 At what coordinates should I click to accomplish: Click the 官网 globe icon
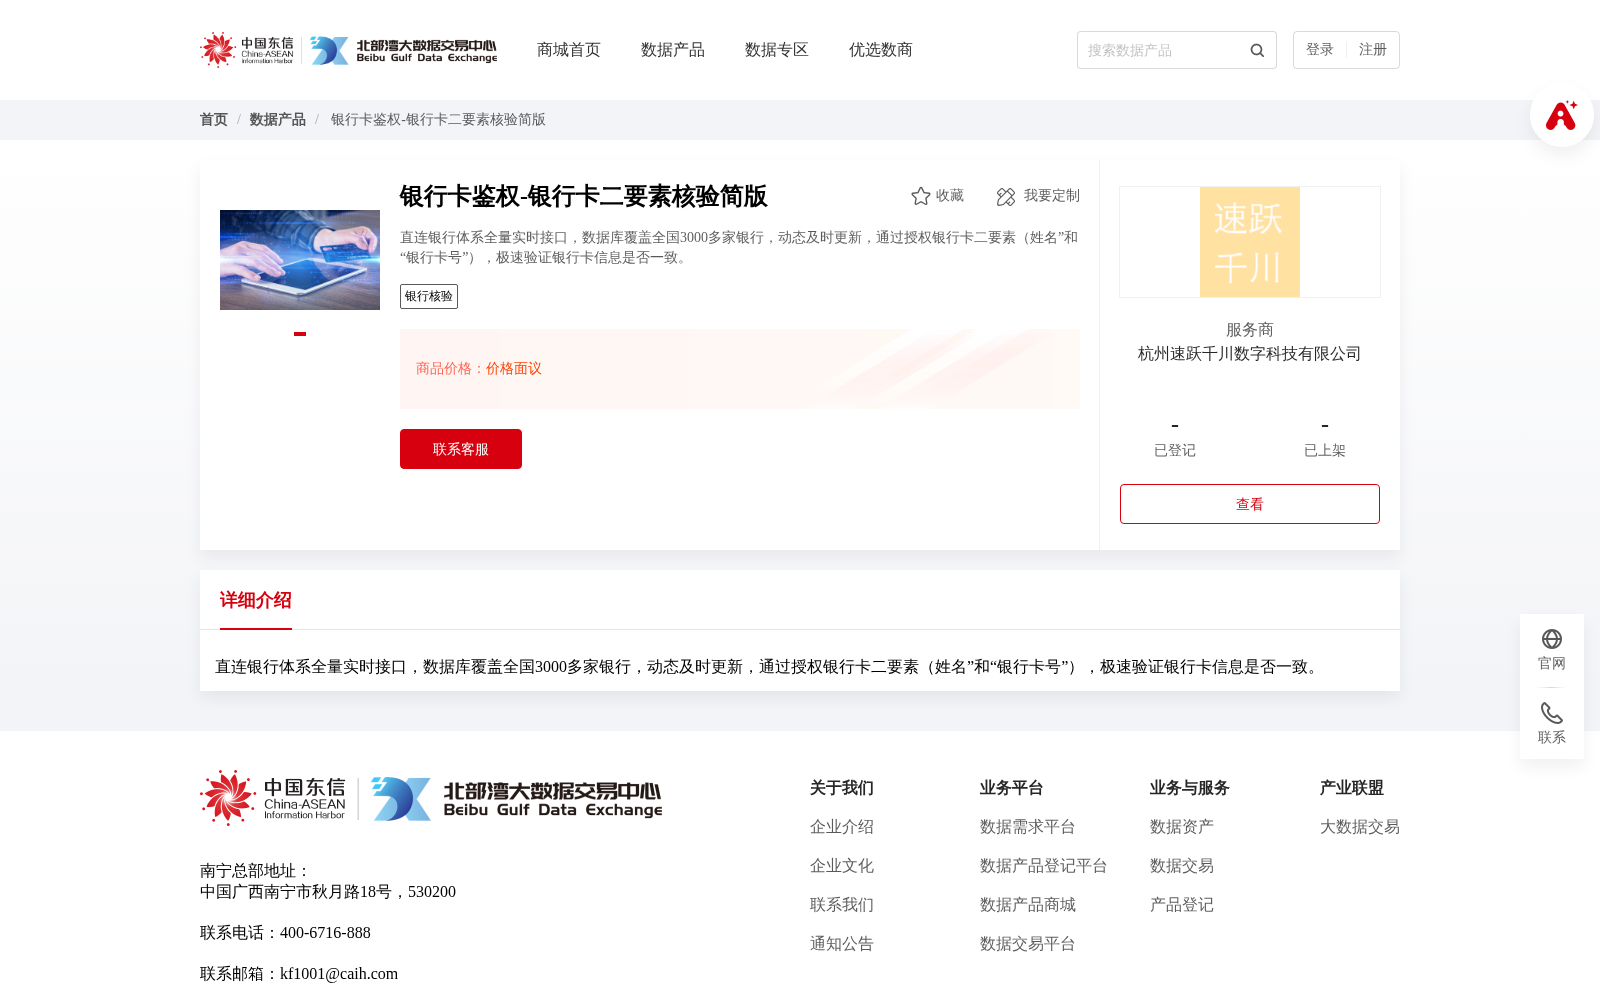point(1552,639)
